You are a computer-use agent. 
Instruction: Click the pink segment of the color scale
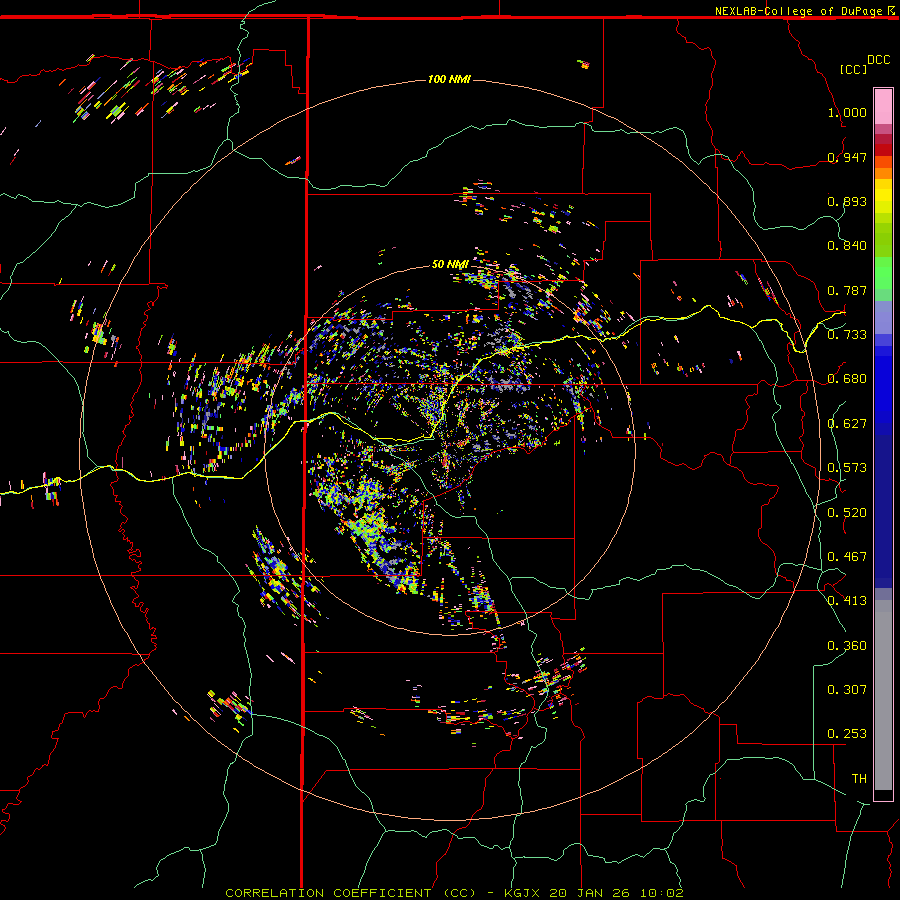883,106
